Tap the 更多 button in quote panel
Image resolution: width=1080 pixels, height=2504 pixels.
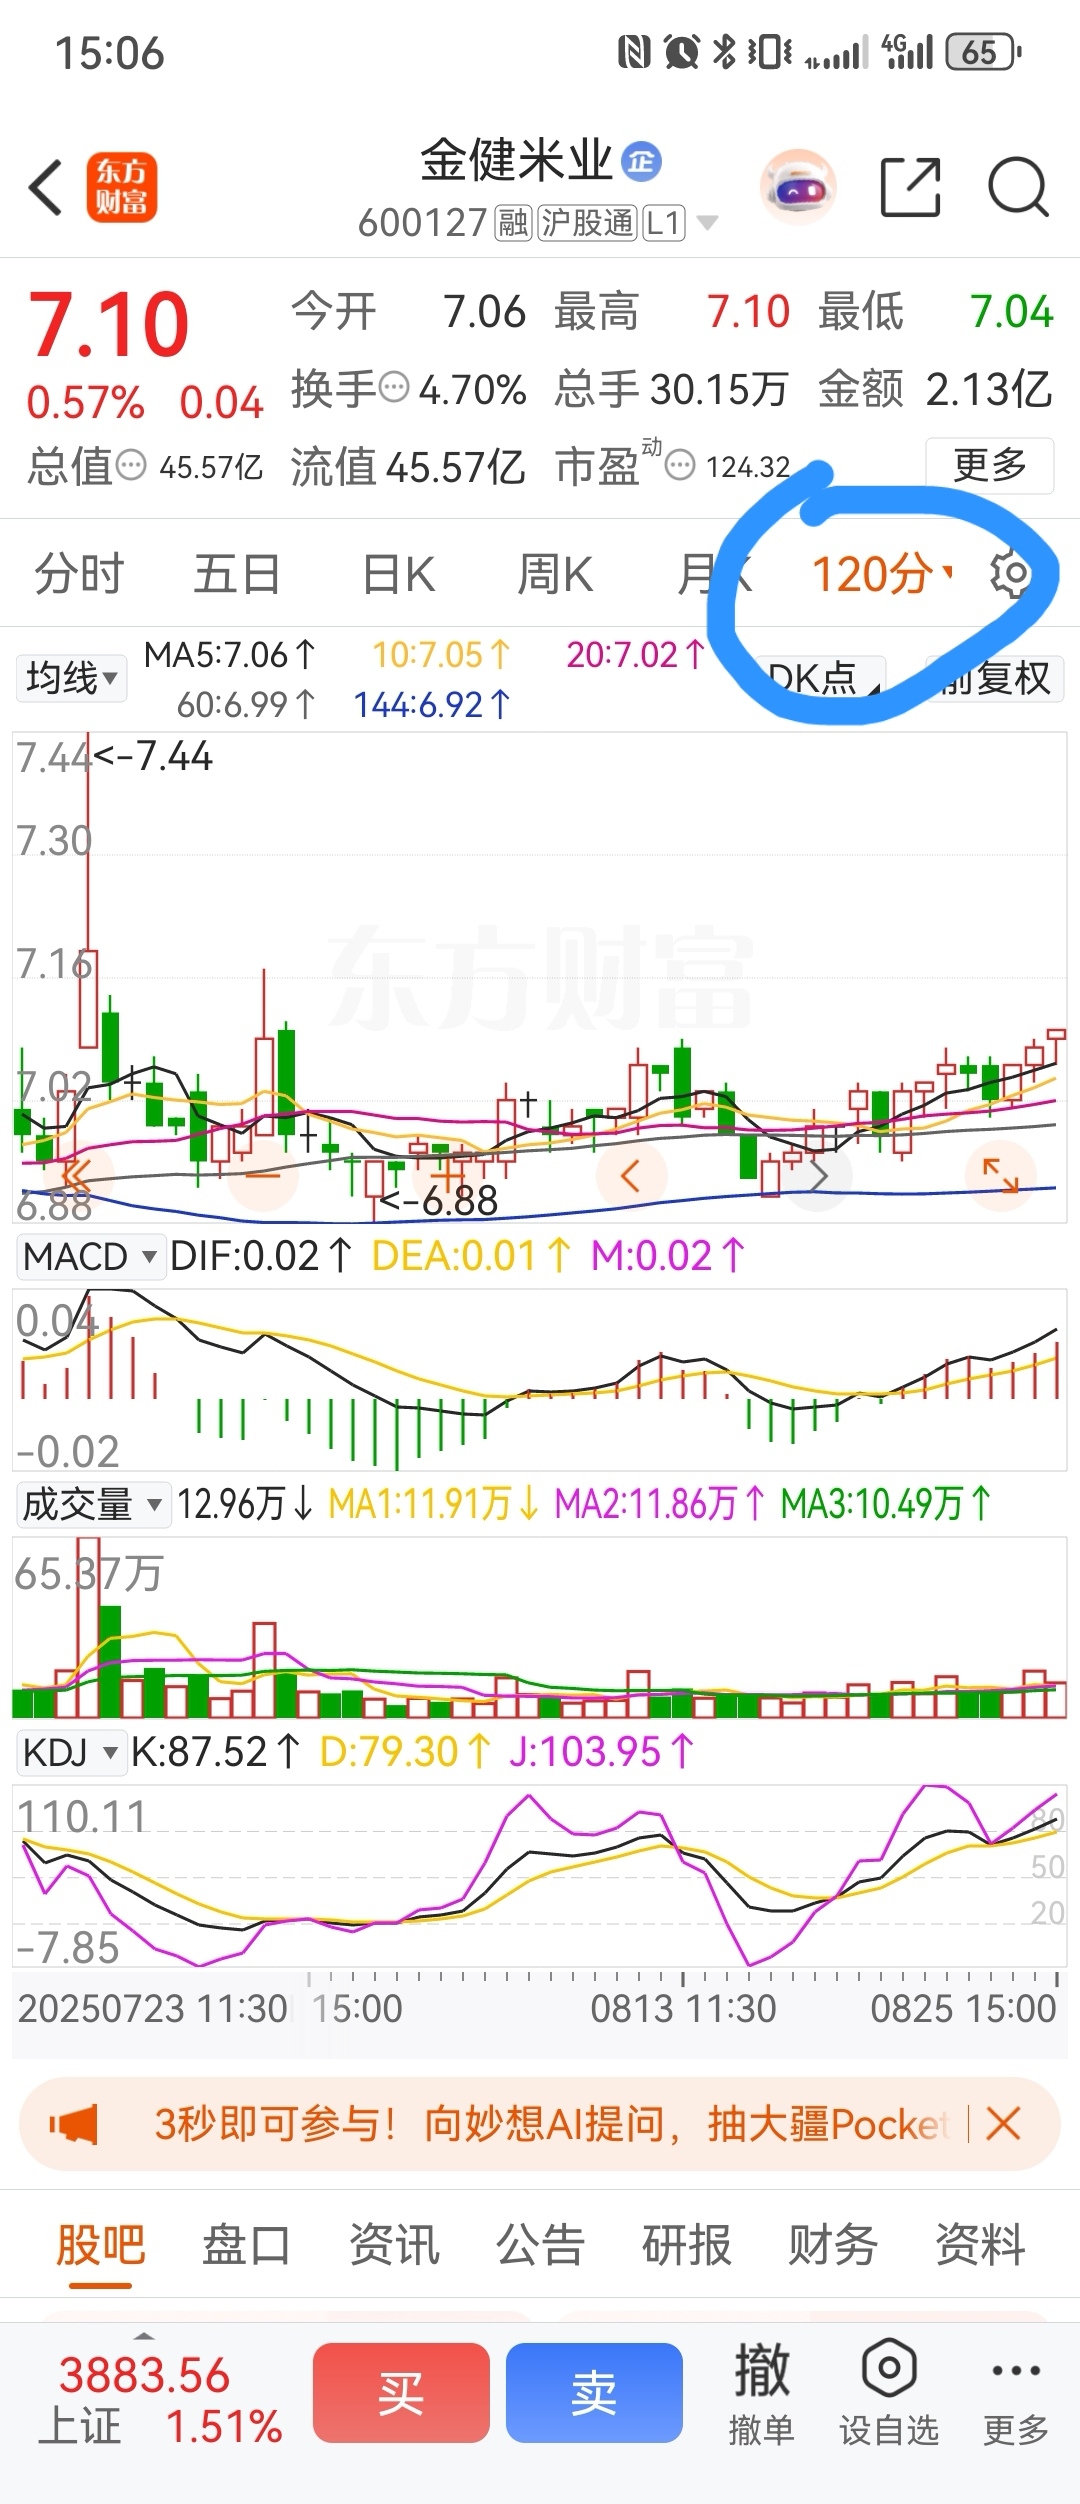point(990,465)
